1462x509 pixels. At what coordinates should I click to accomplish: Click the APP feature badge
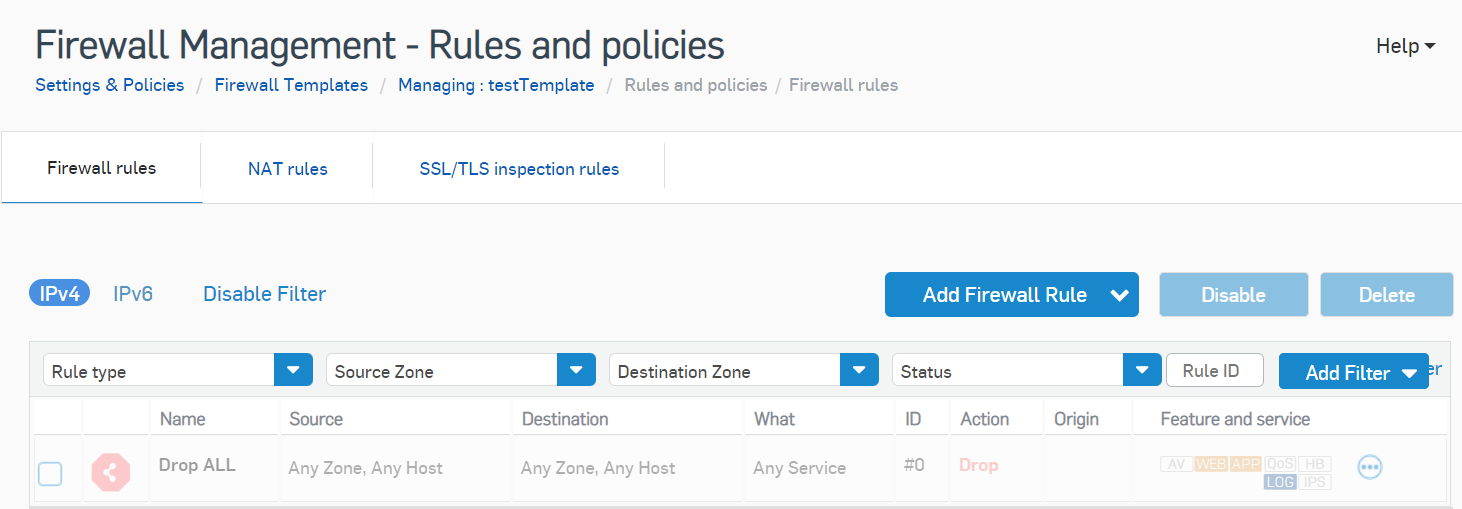[x=1245, y=464]
